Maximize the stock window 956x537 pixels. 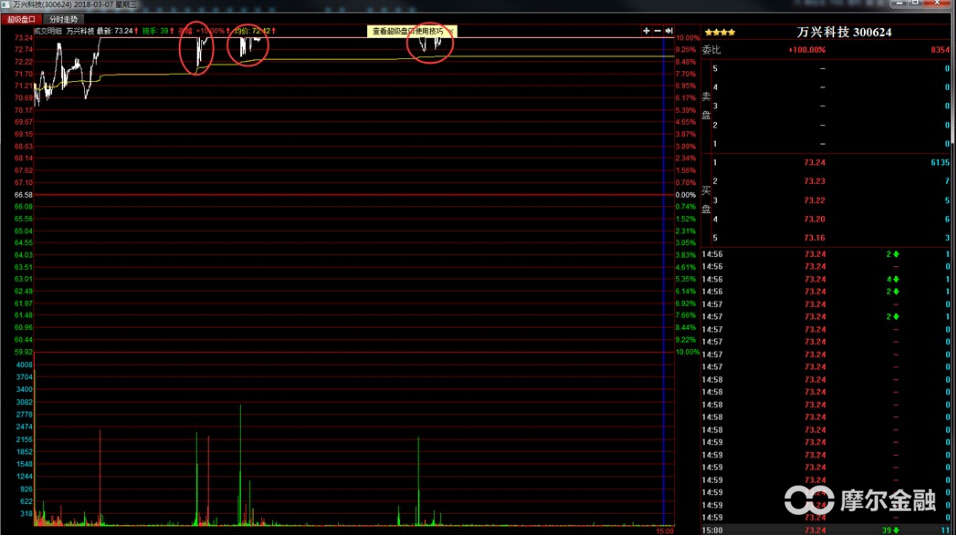(x=916, y=4)
